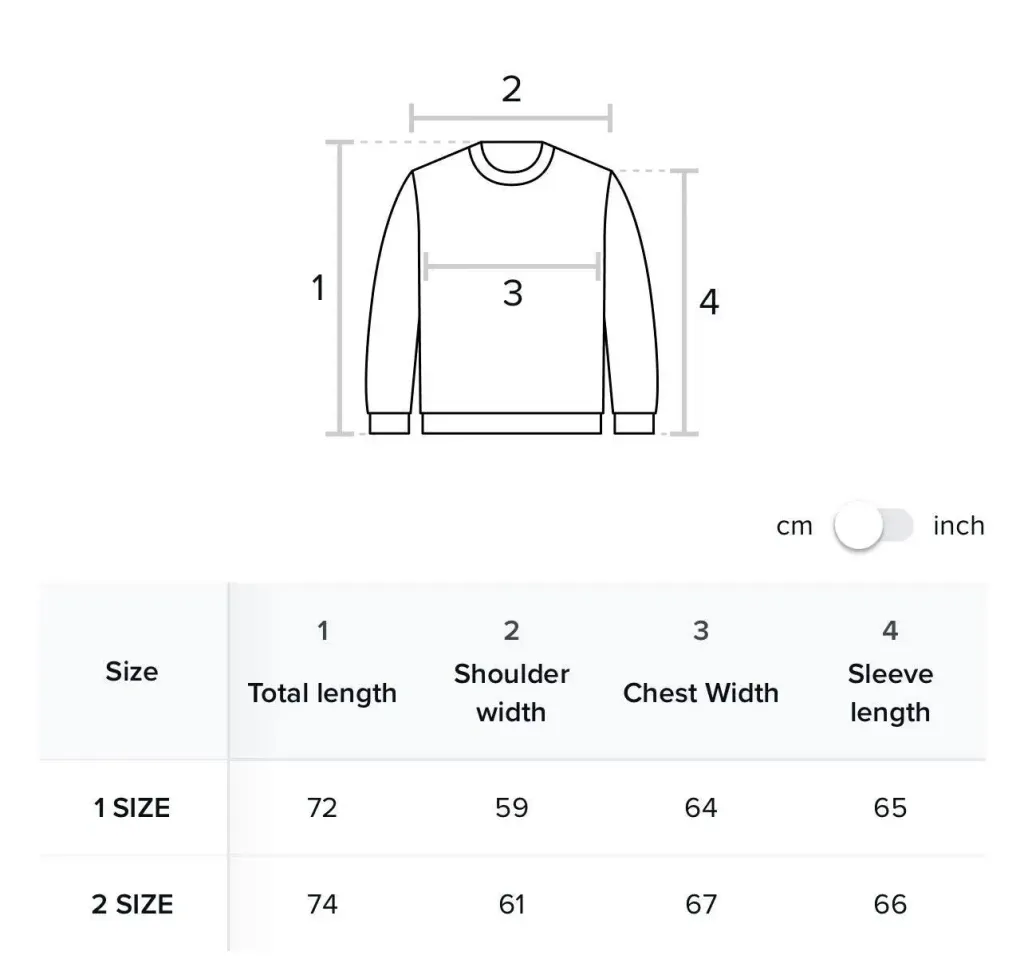Select the inch unit label
Screen dimensions: 1024x967
pyautogui.click(x=958, y=526)
